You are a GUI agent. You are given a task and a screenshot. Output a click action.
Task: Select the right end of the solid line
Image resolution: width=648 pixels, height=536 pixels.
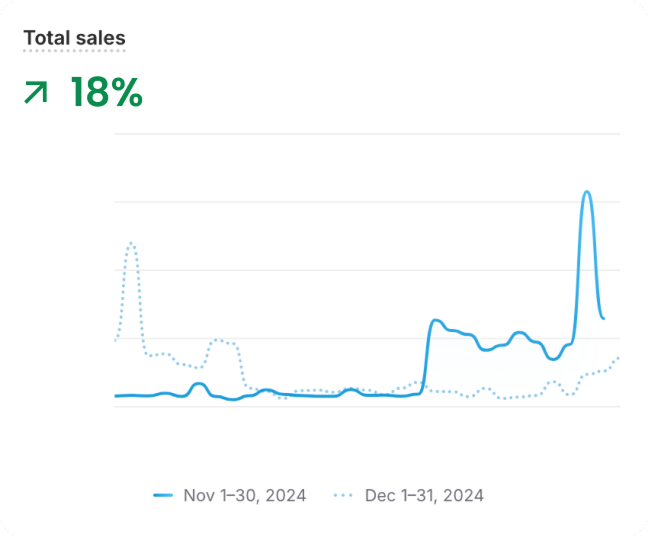click(x=603, y=318)
